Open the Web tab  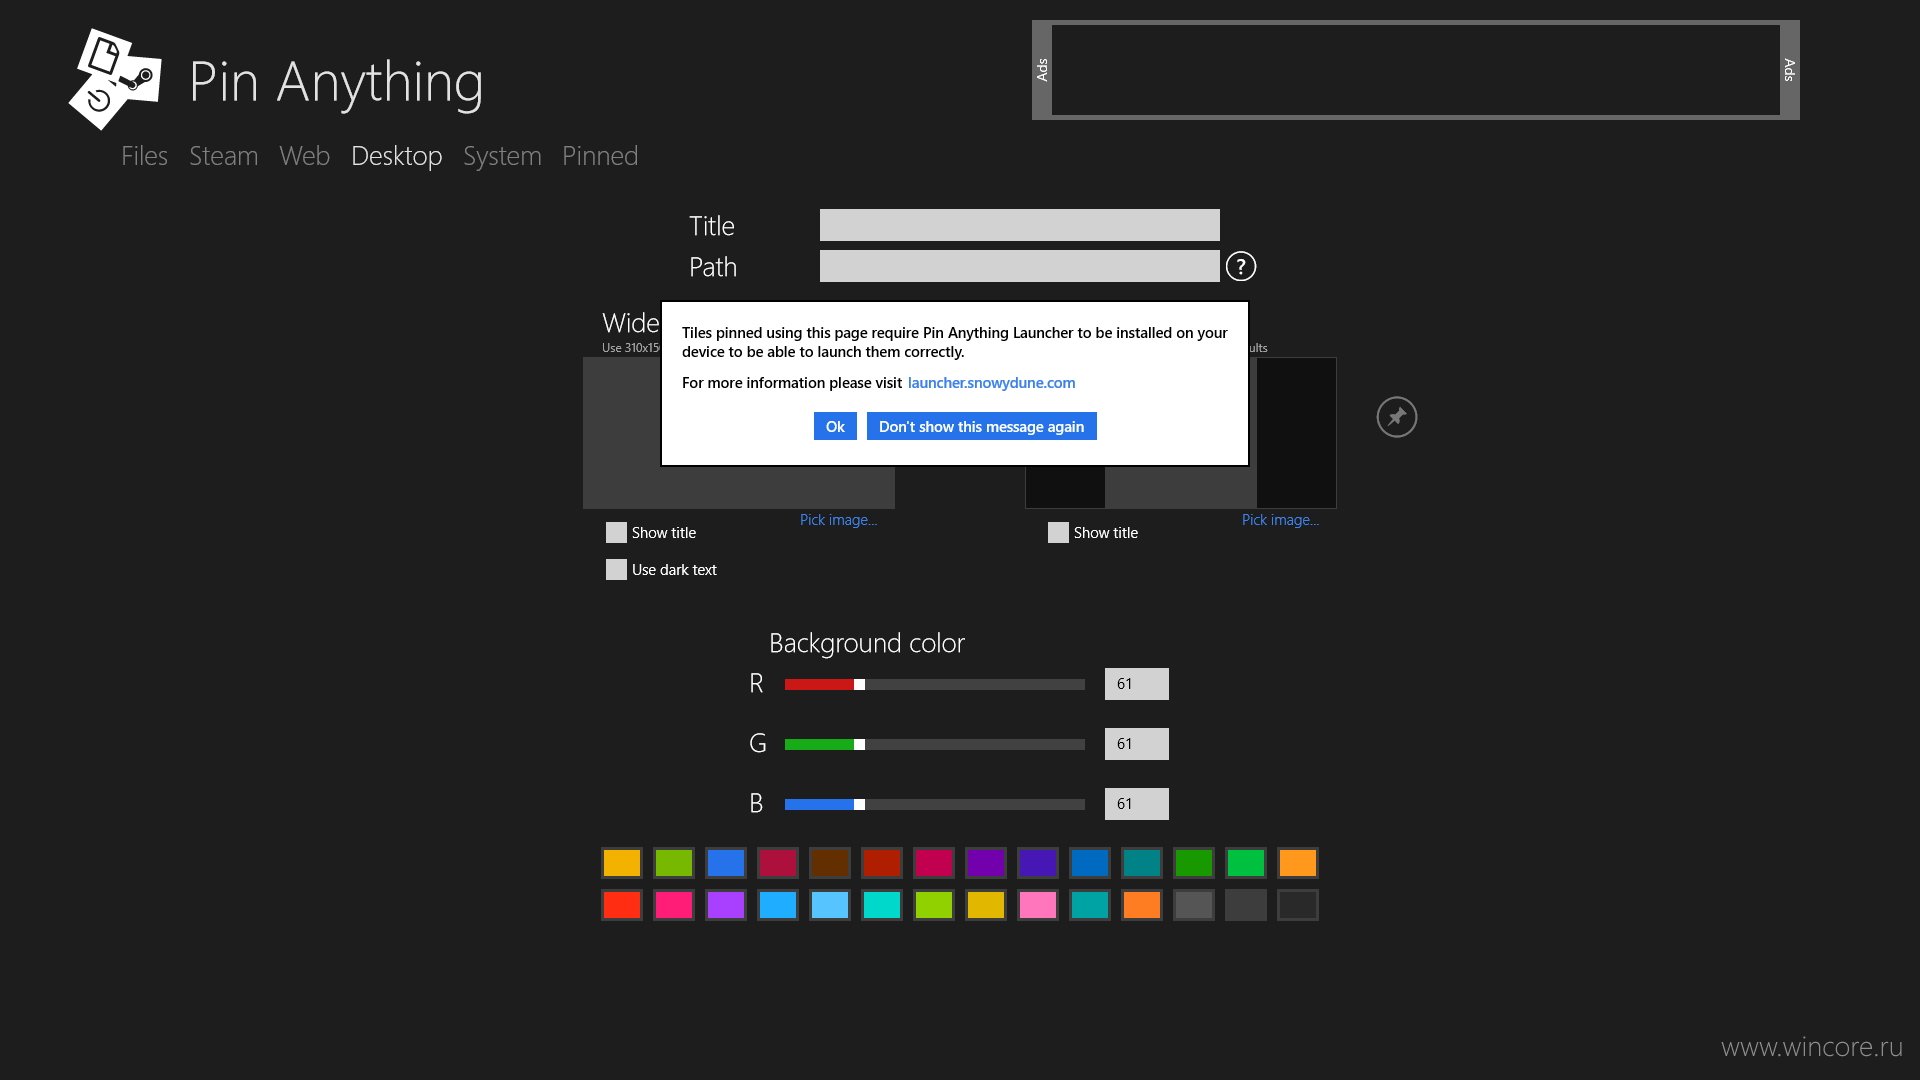tap(304, 156)
